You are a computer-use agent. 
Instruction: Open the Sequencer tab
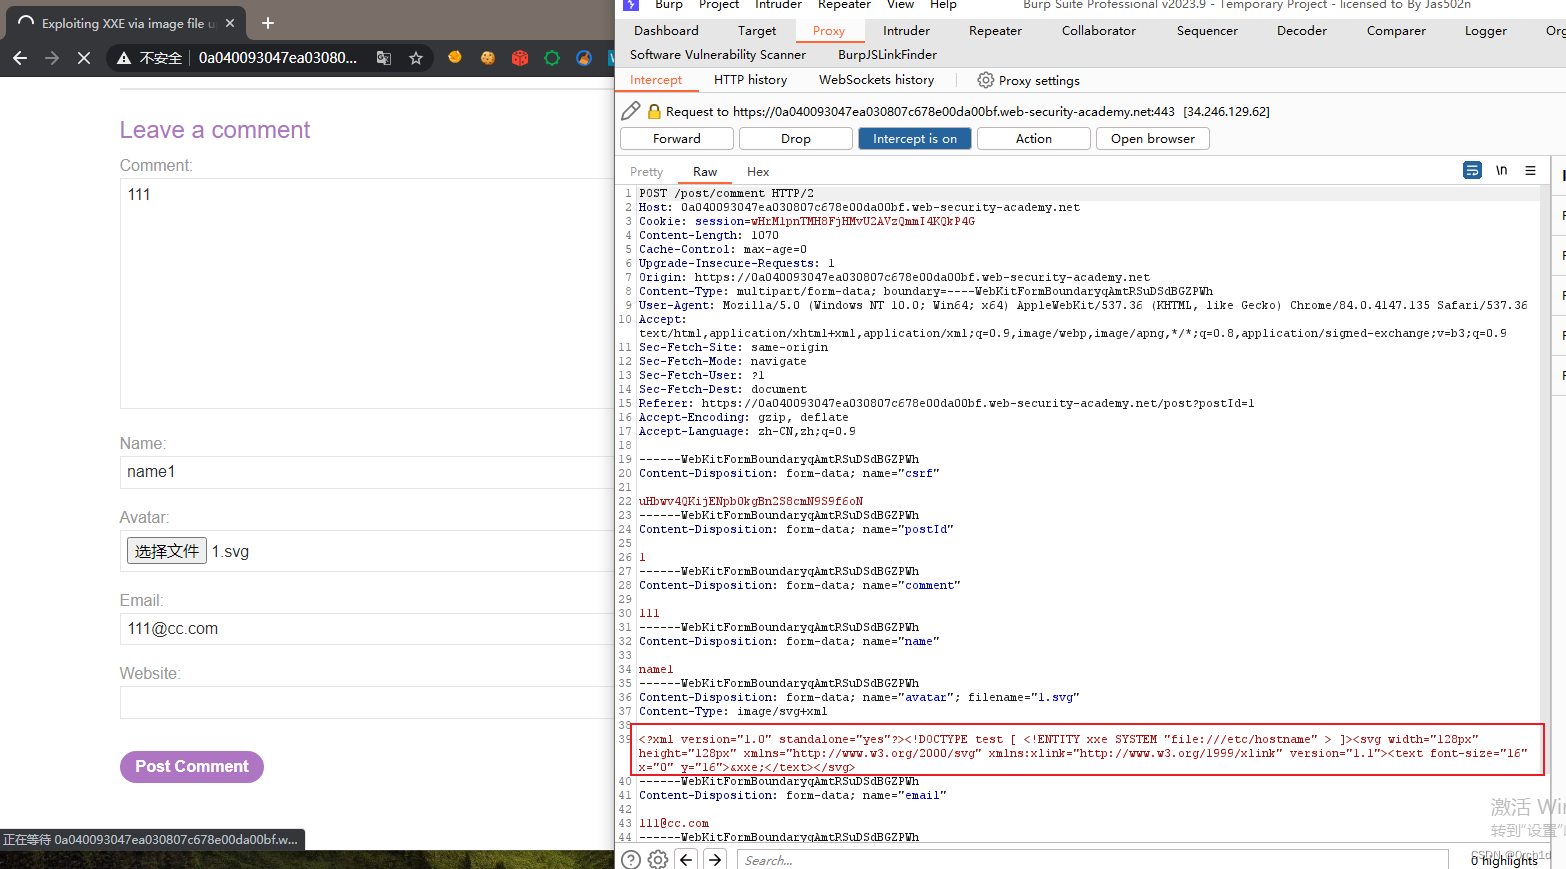(1207, 31)
